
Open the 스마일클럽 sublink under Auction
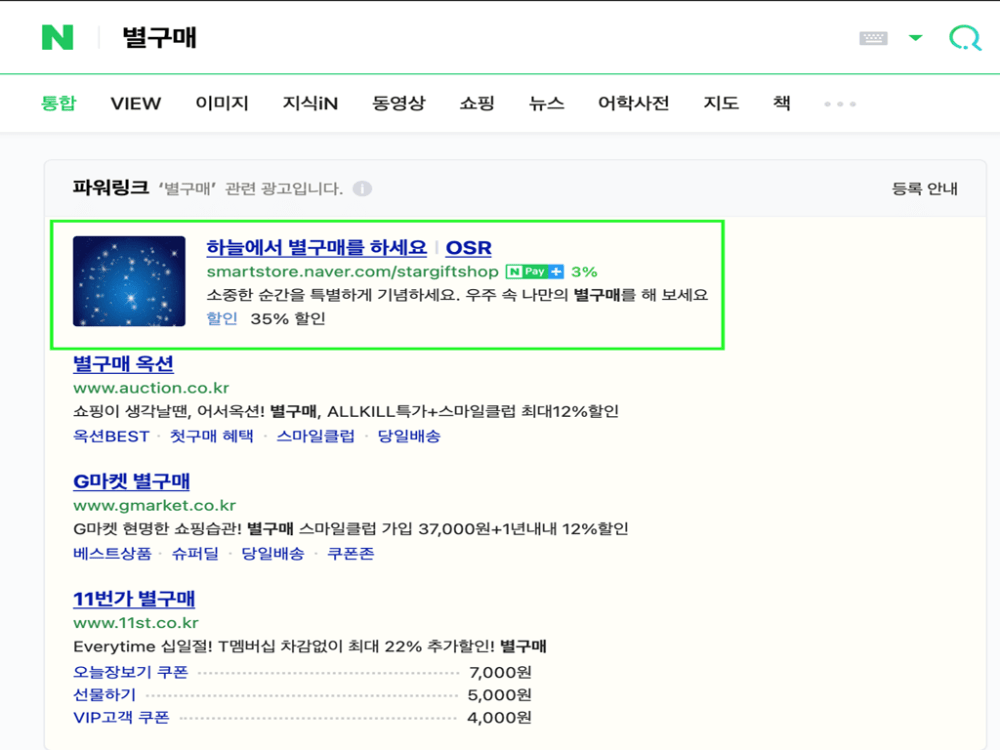pos(315,436)
